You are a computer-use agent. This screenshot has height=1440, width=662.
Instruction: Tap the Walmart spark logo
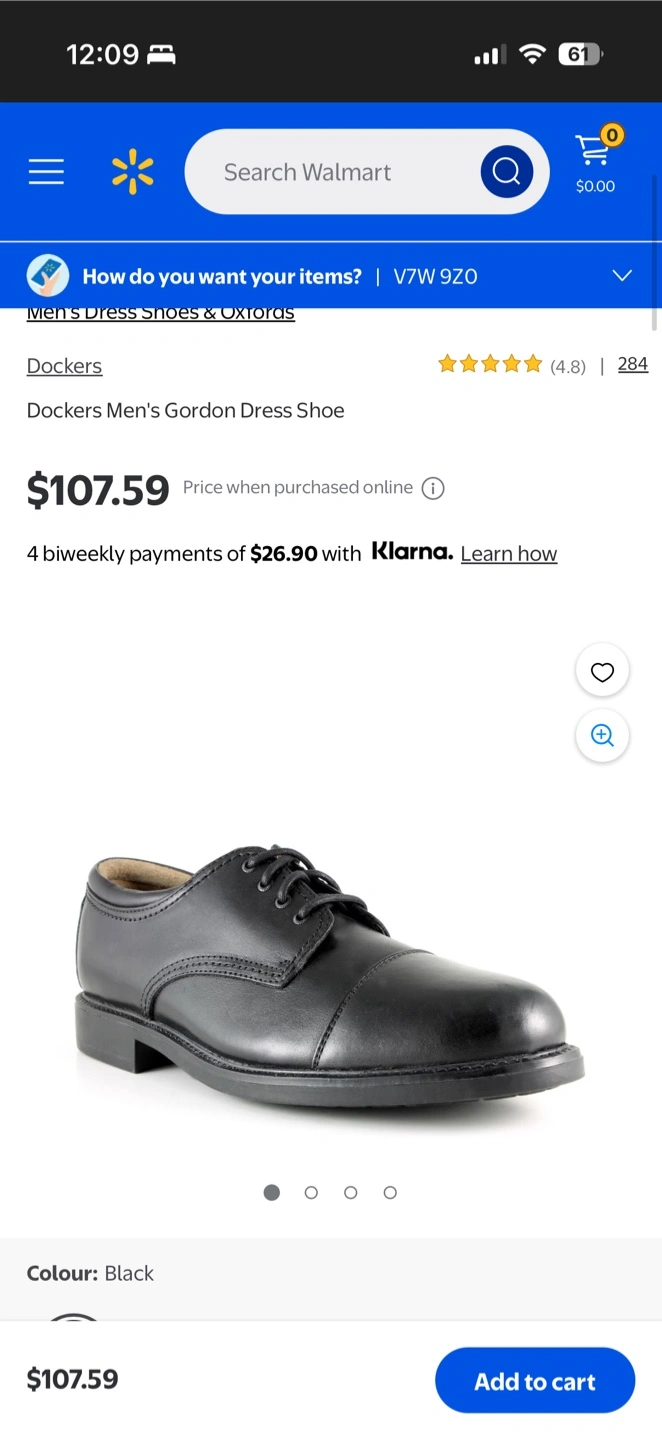[x=133, y=172]
